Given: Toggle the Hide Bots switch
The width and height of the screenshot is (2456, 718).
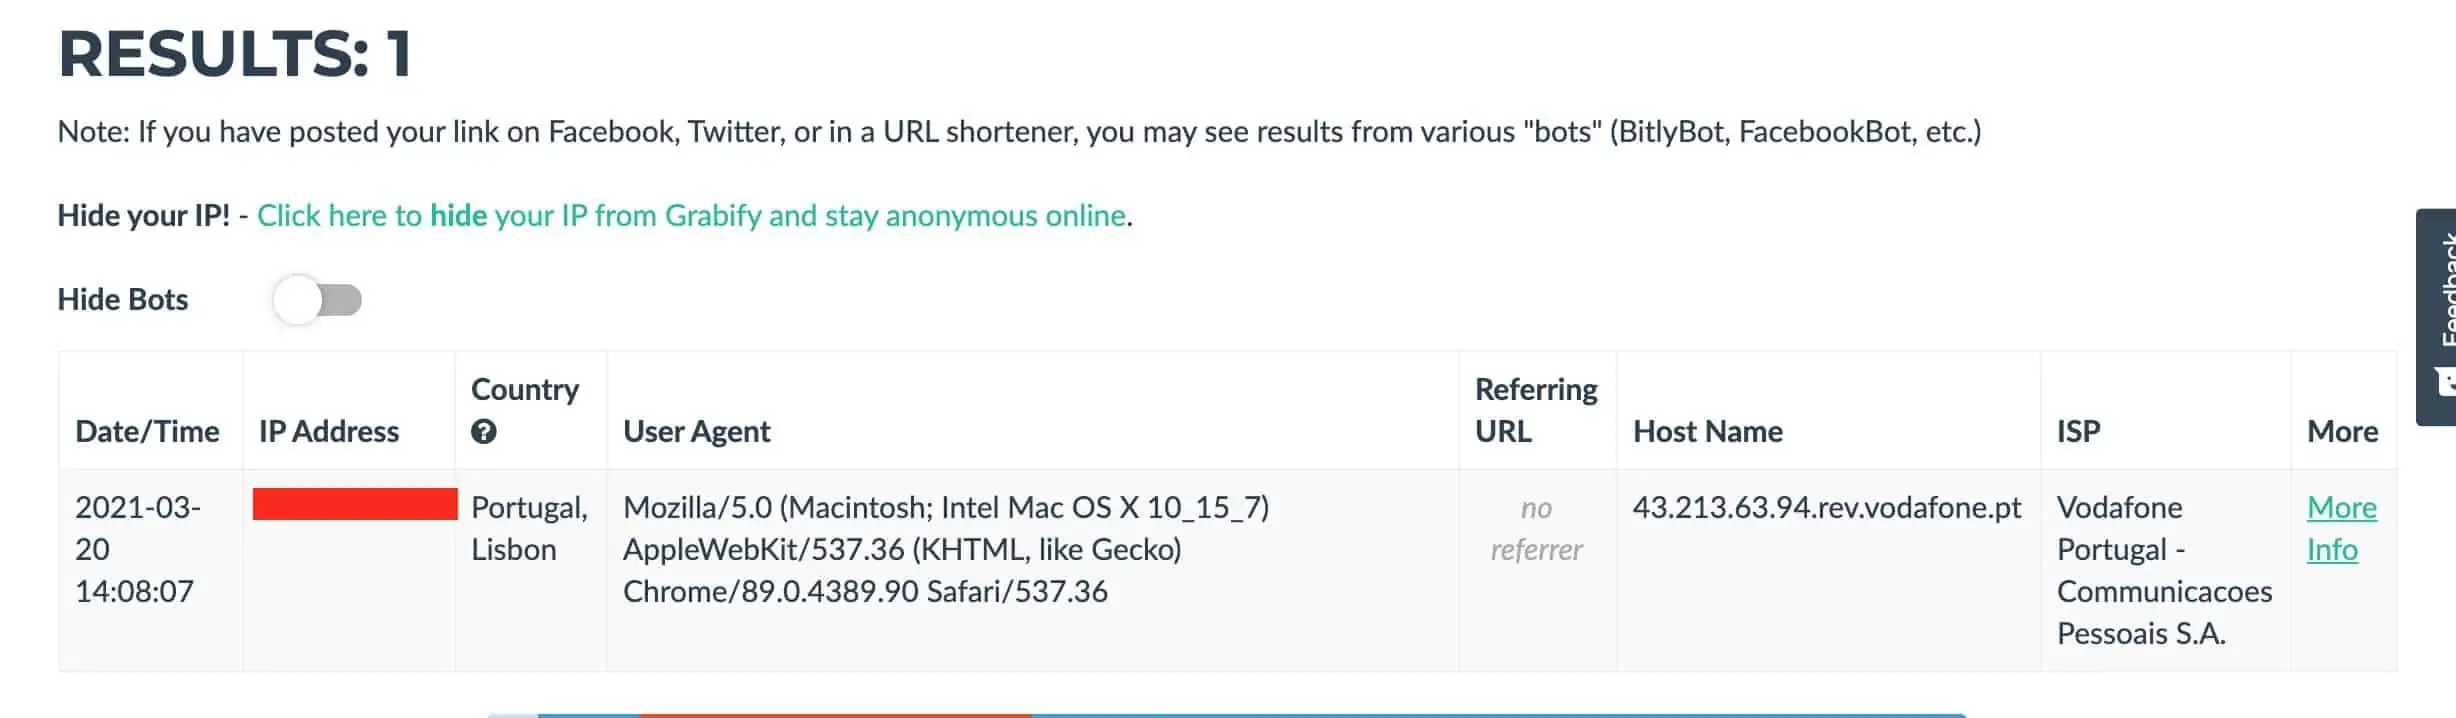Looking at the screenshot, I should click(x=317, y=300).
